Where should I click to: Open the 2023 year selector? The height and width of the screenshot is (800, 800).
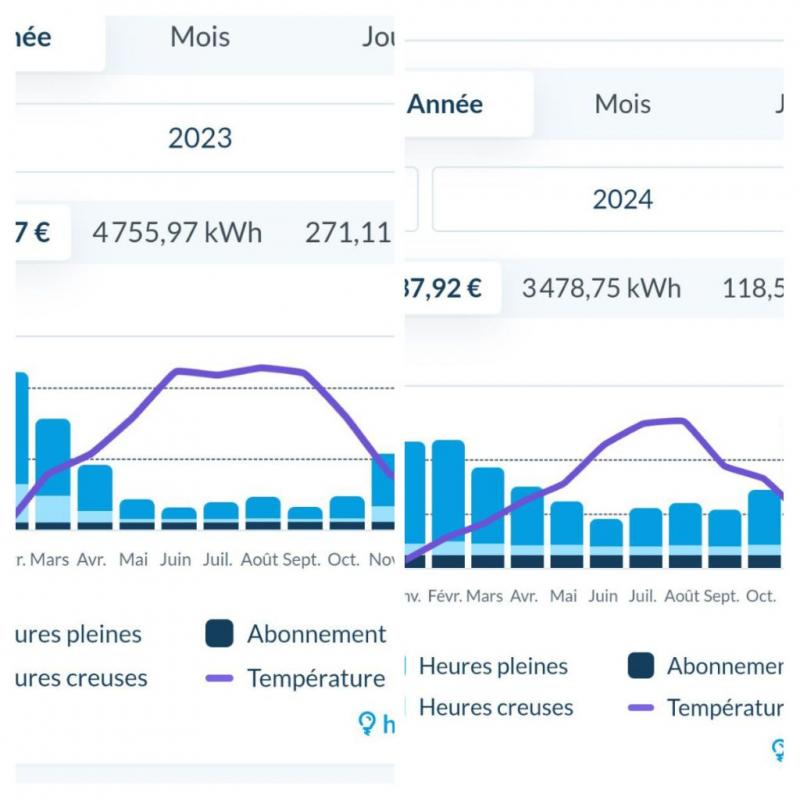click(x=200, y=138)
